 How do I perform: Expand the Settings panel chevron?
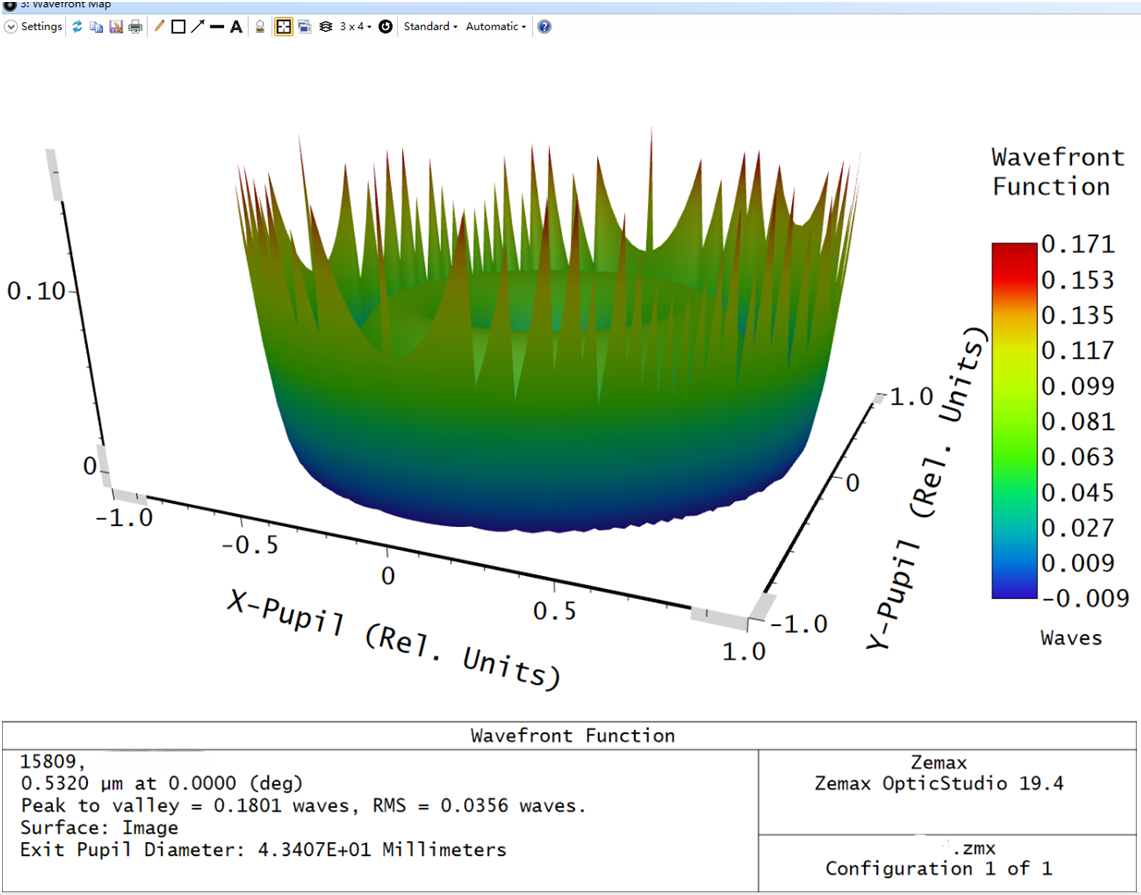[x=10, y=27]
